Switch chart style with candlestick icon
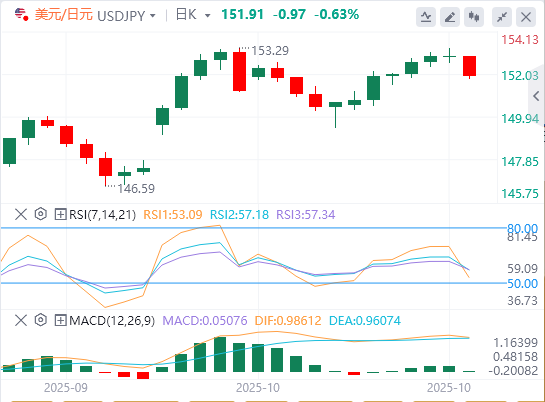 (474, 17)
